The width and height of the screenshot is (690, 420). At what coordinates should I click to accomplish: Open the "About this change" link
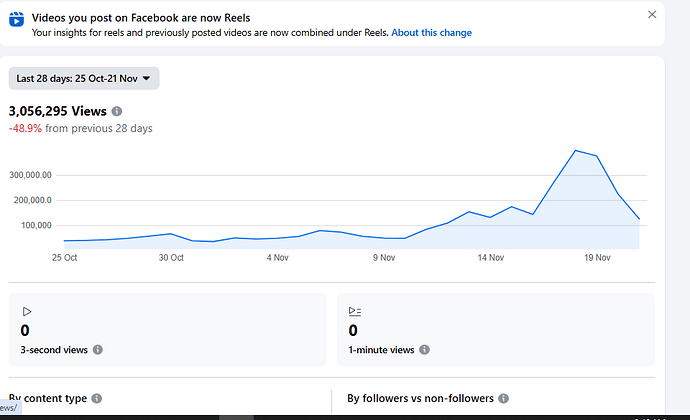[x=431, y=33]
